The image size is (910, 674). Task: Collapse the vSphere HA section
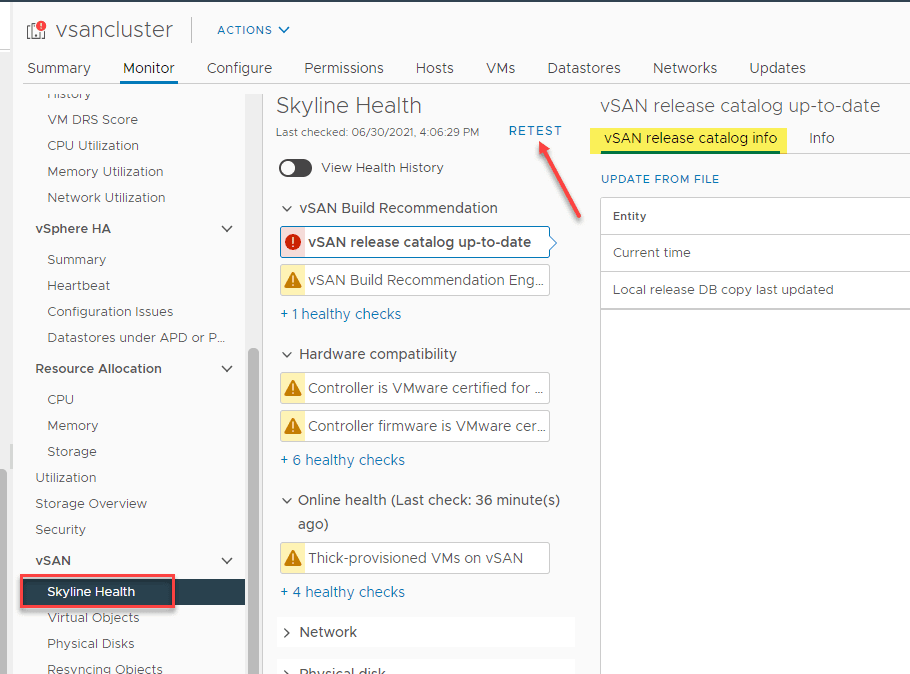[227, 229]
